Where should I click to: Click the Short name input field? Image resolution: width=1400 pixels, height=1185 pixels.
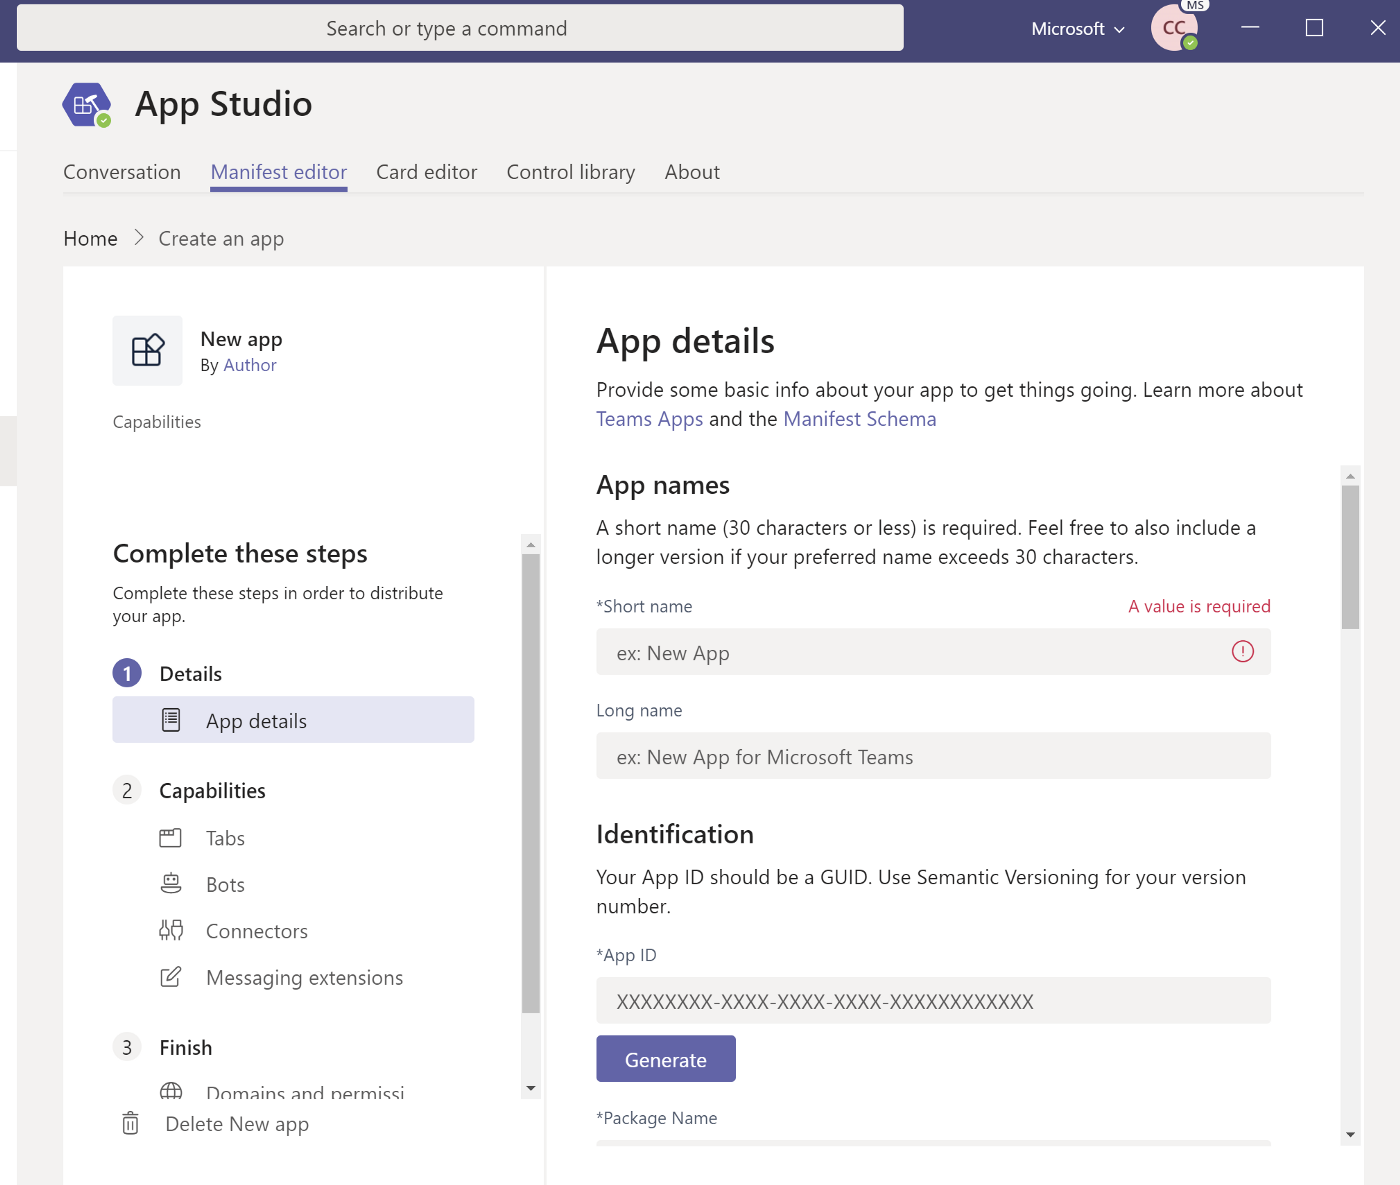pos(910,652)
